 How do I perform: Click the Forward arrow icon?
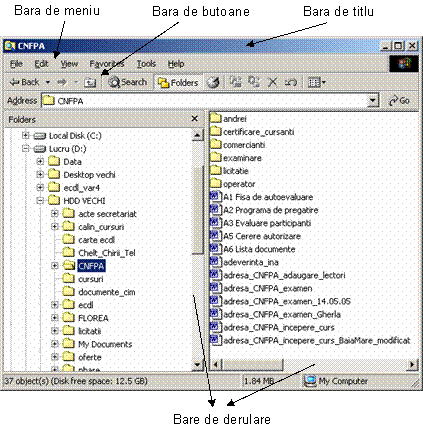[62, 82]
